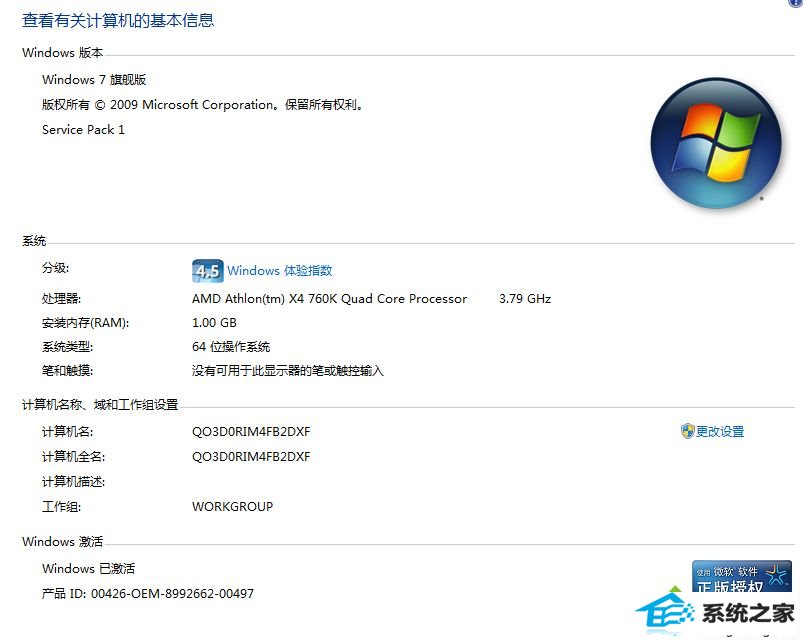Viewport: 803px width, 640px height.
Task: Click the 工作组 label
Action: tap(61, 507)
